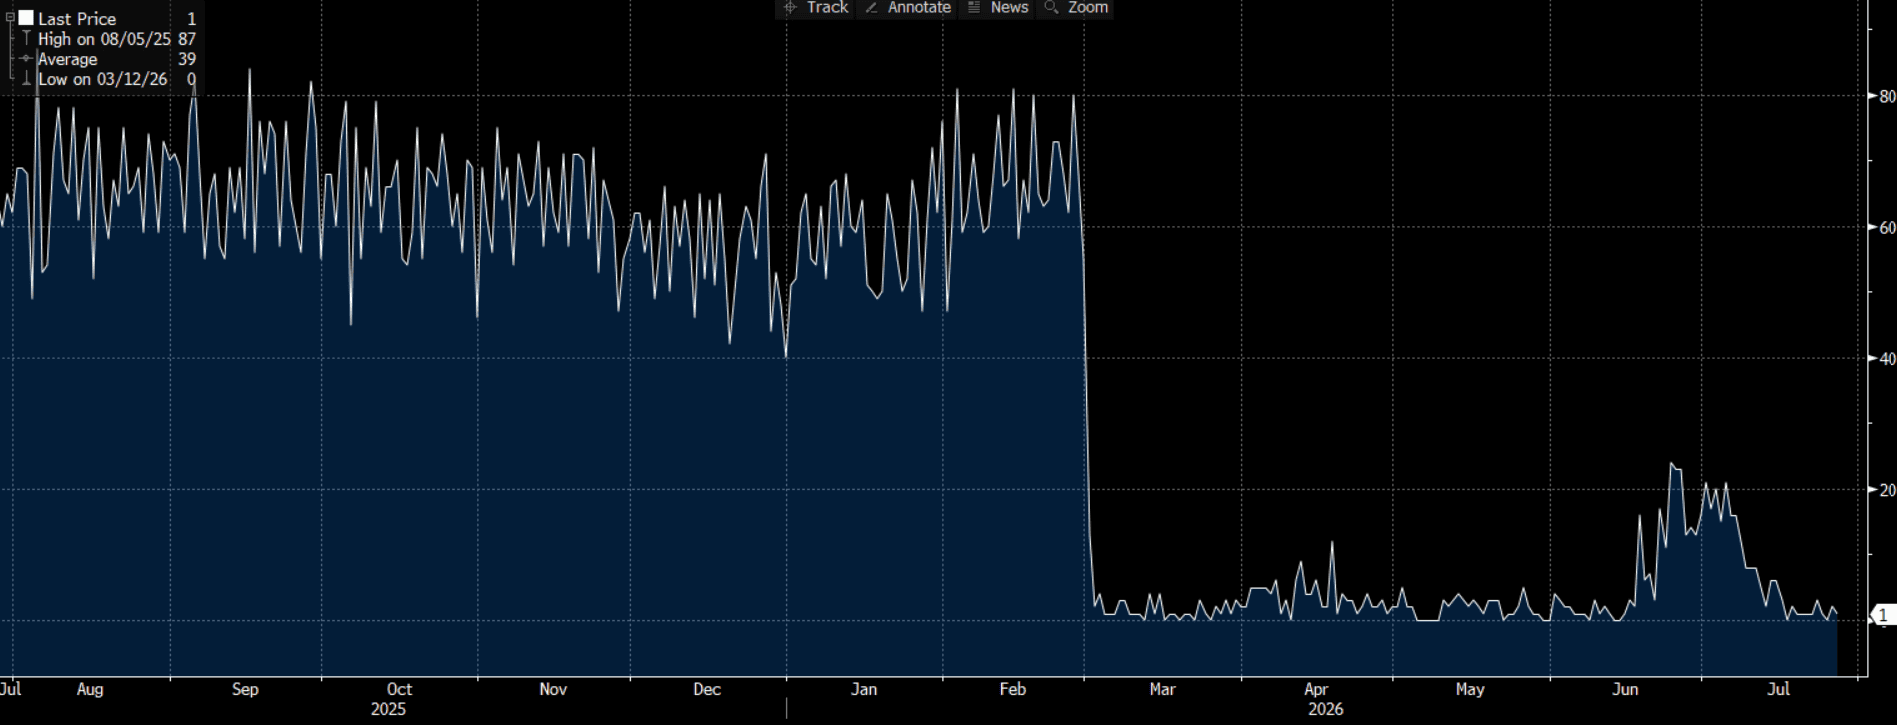This screenshot has height=725, width=1897.
Task: Click the last price flag on the right axis
Action: (1883, 616)
